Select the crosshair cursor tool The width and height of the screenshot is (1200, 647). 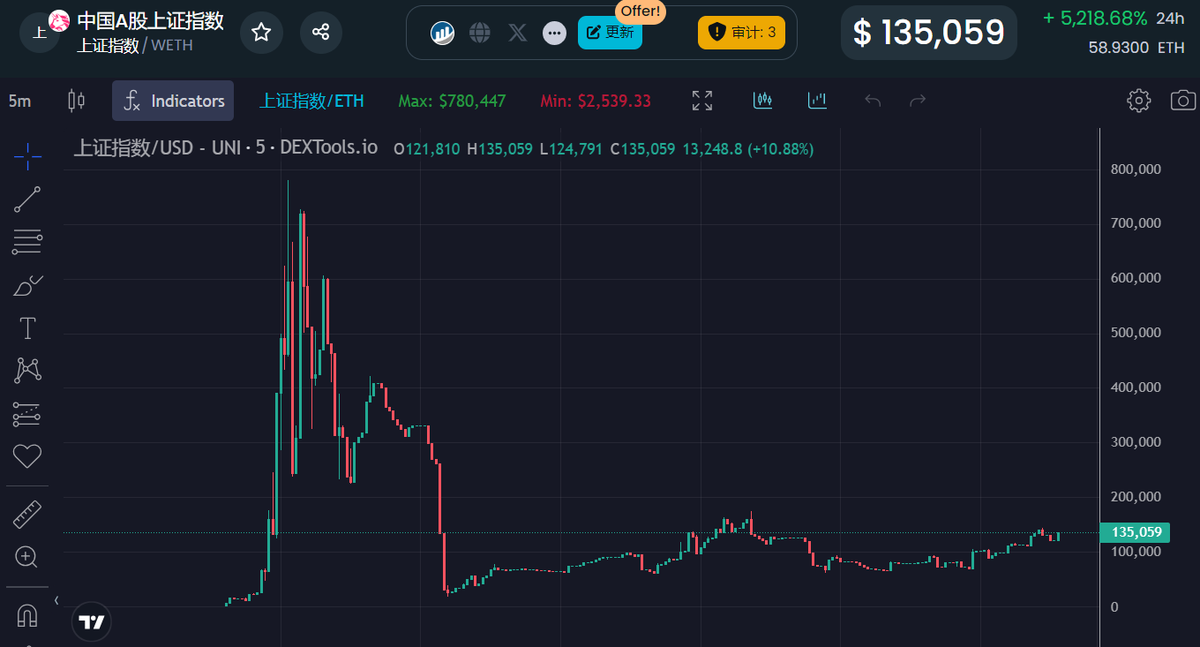click(27, 155)
